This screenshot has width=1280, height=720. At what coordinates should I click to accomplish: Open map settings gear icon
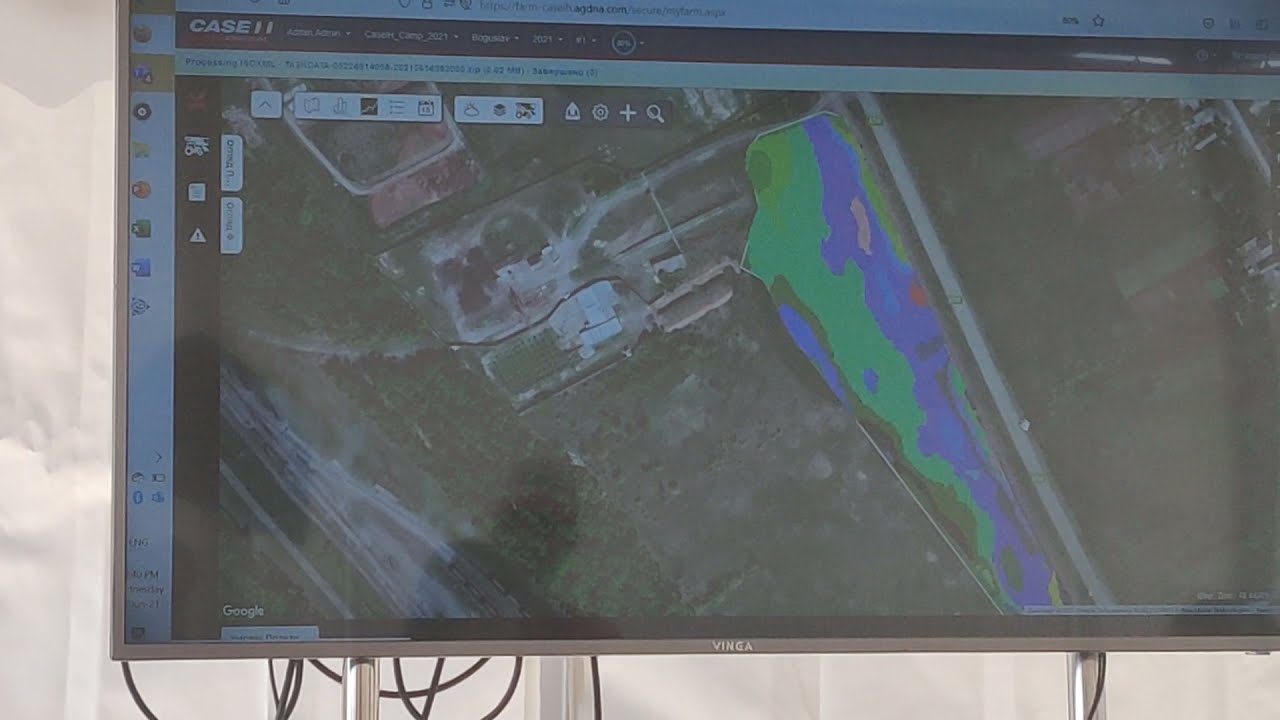pyautogui.click(x=600, y=113)
